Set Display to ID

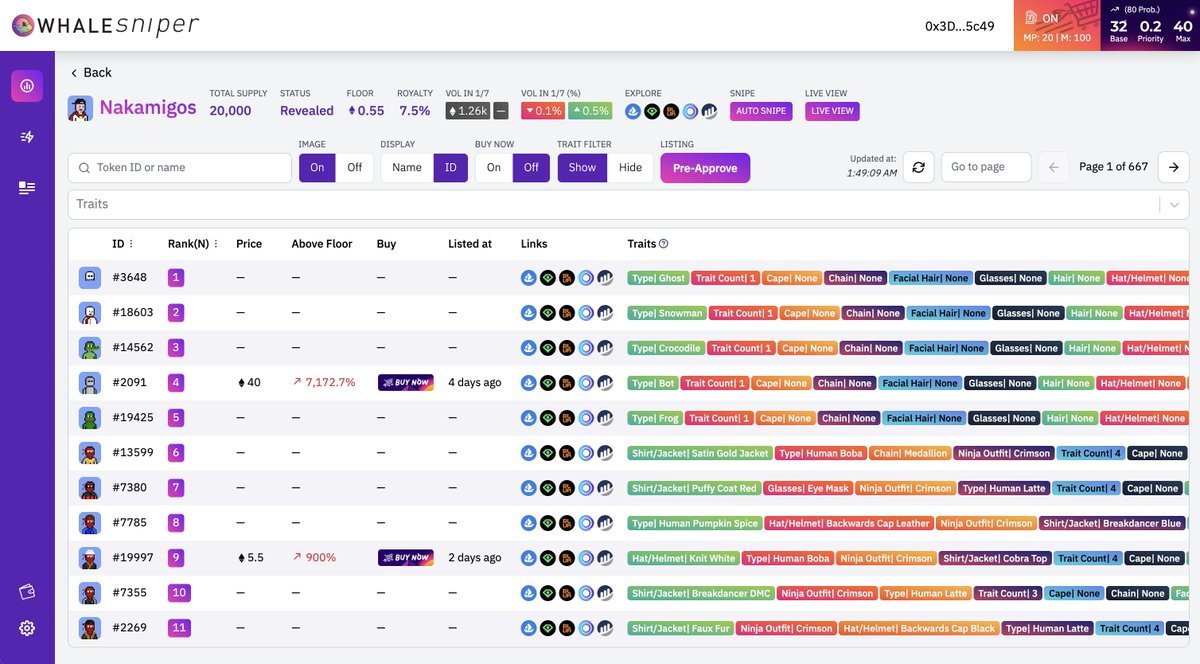[450, 167]
